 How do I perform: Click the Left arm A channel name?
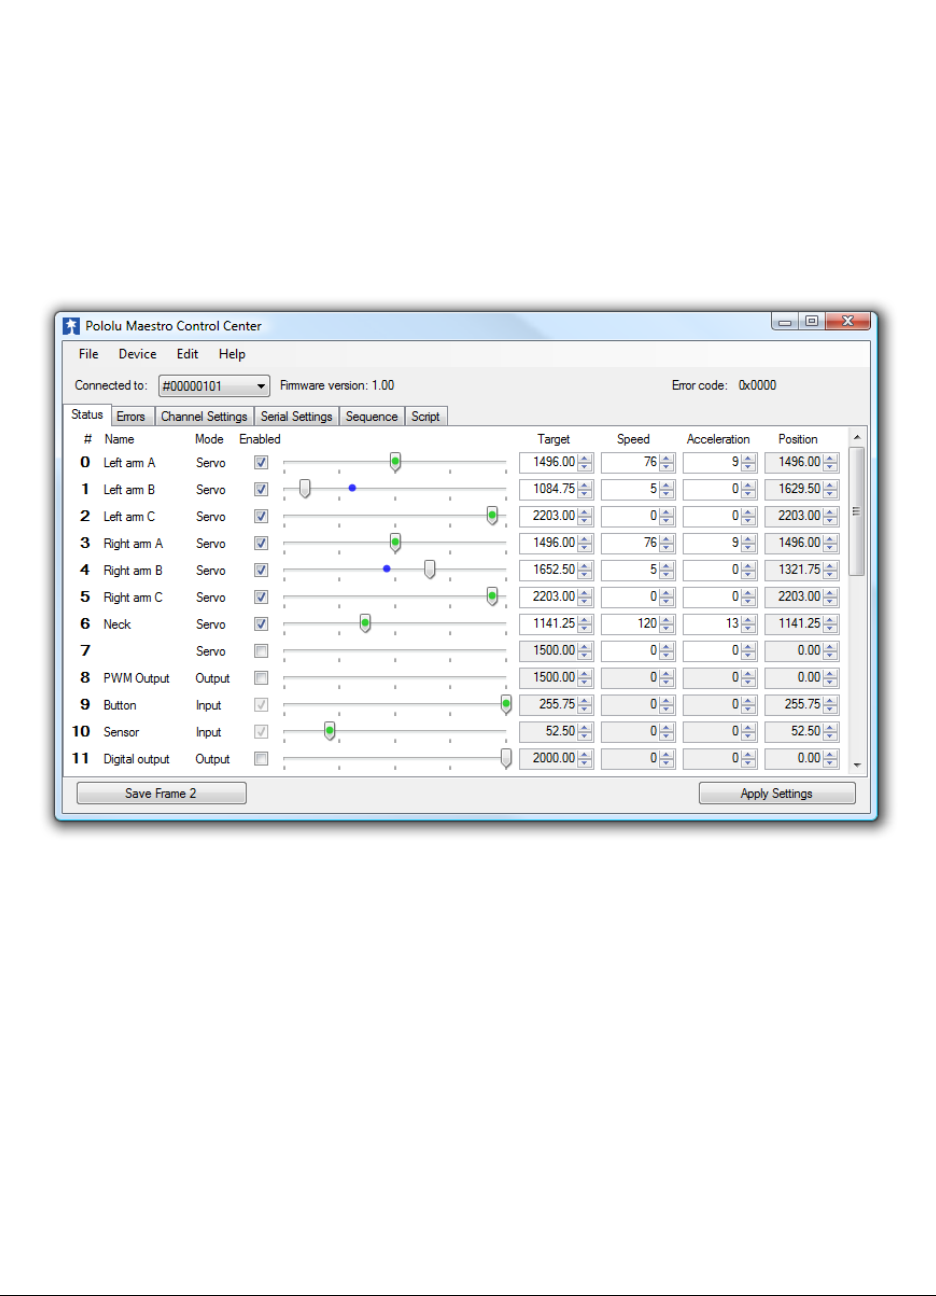coord(129,463)
